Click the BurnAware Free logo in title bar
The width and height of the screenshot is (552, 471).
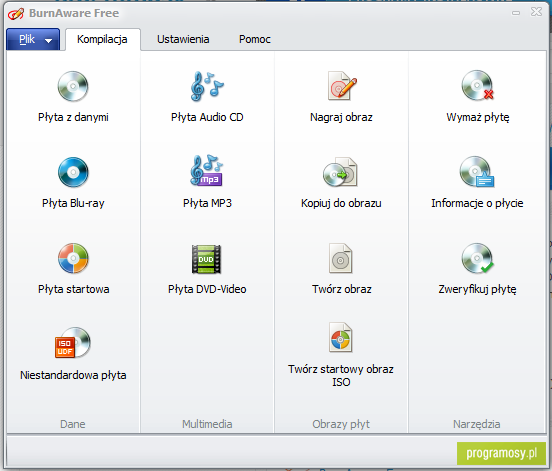[x=16, y=14]
